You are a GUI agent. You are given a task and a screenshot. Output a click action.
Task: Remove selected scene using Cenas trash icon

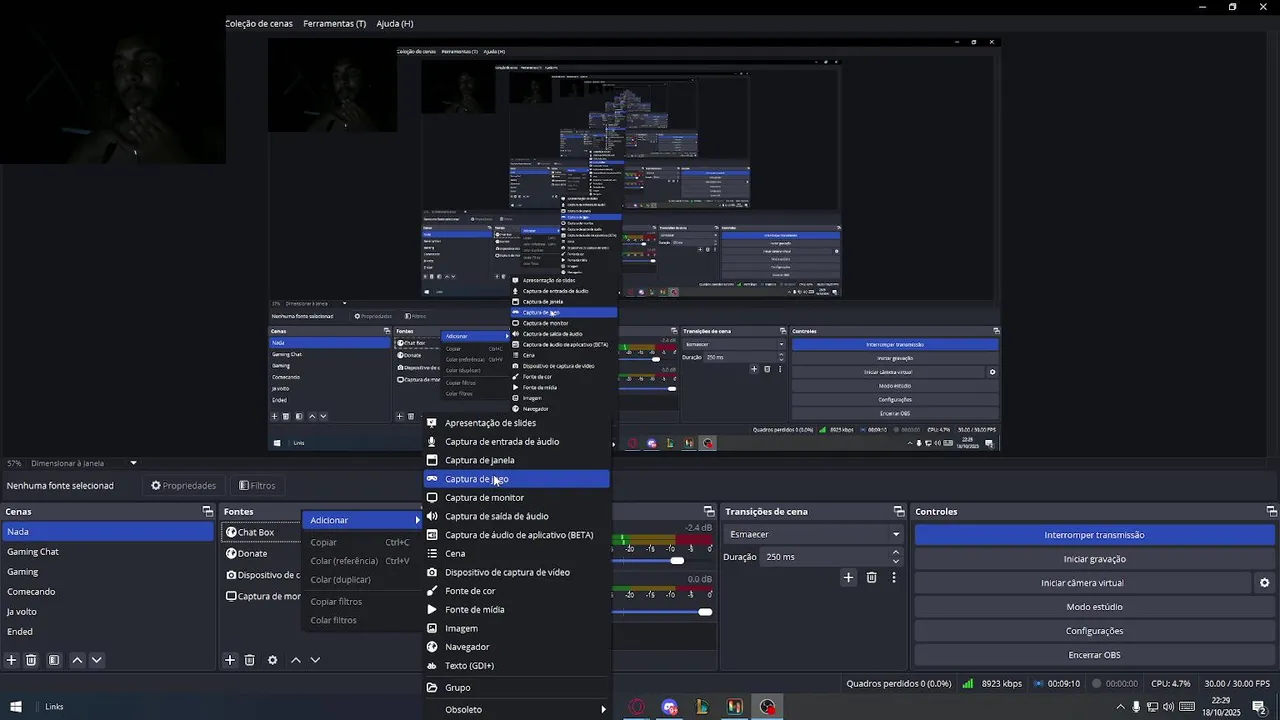click(31, 660)
